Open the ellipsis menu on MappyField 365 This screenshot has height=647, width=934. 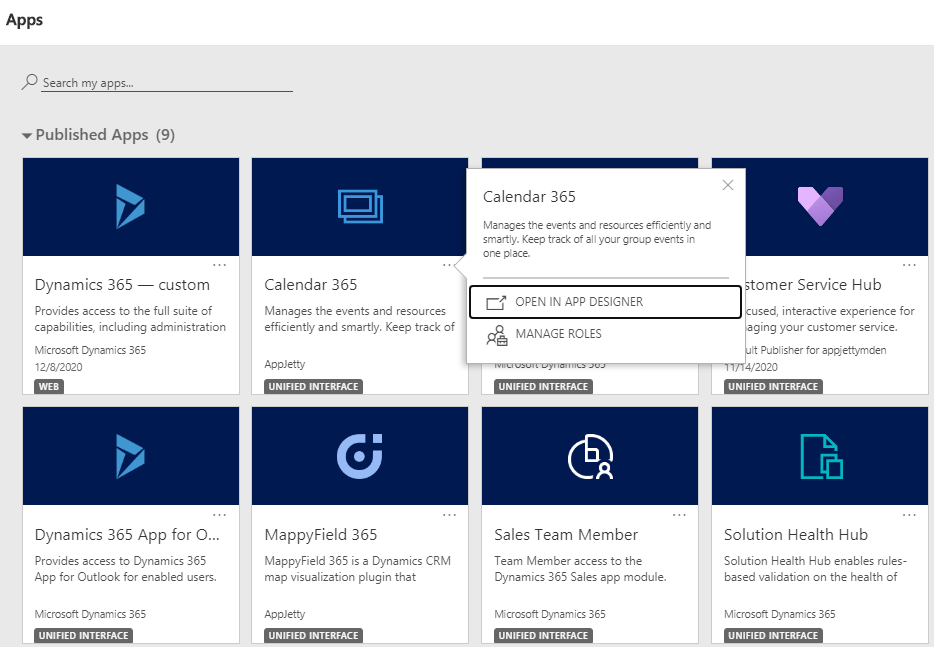click(449, 514)
